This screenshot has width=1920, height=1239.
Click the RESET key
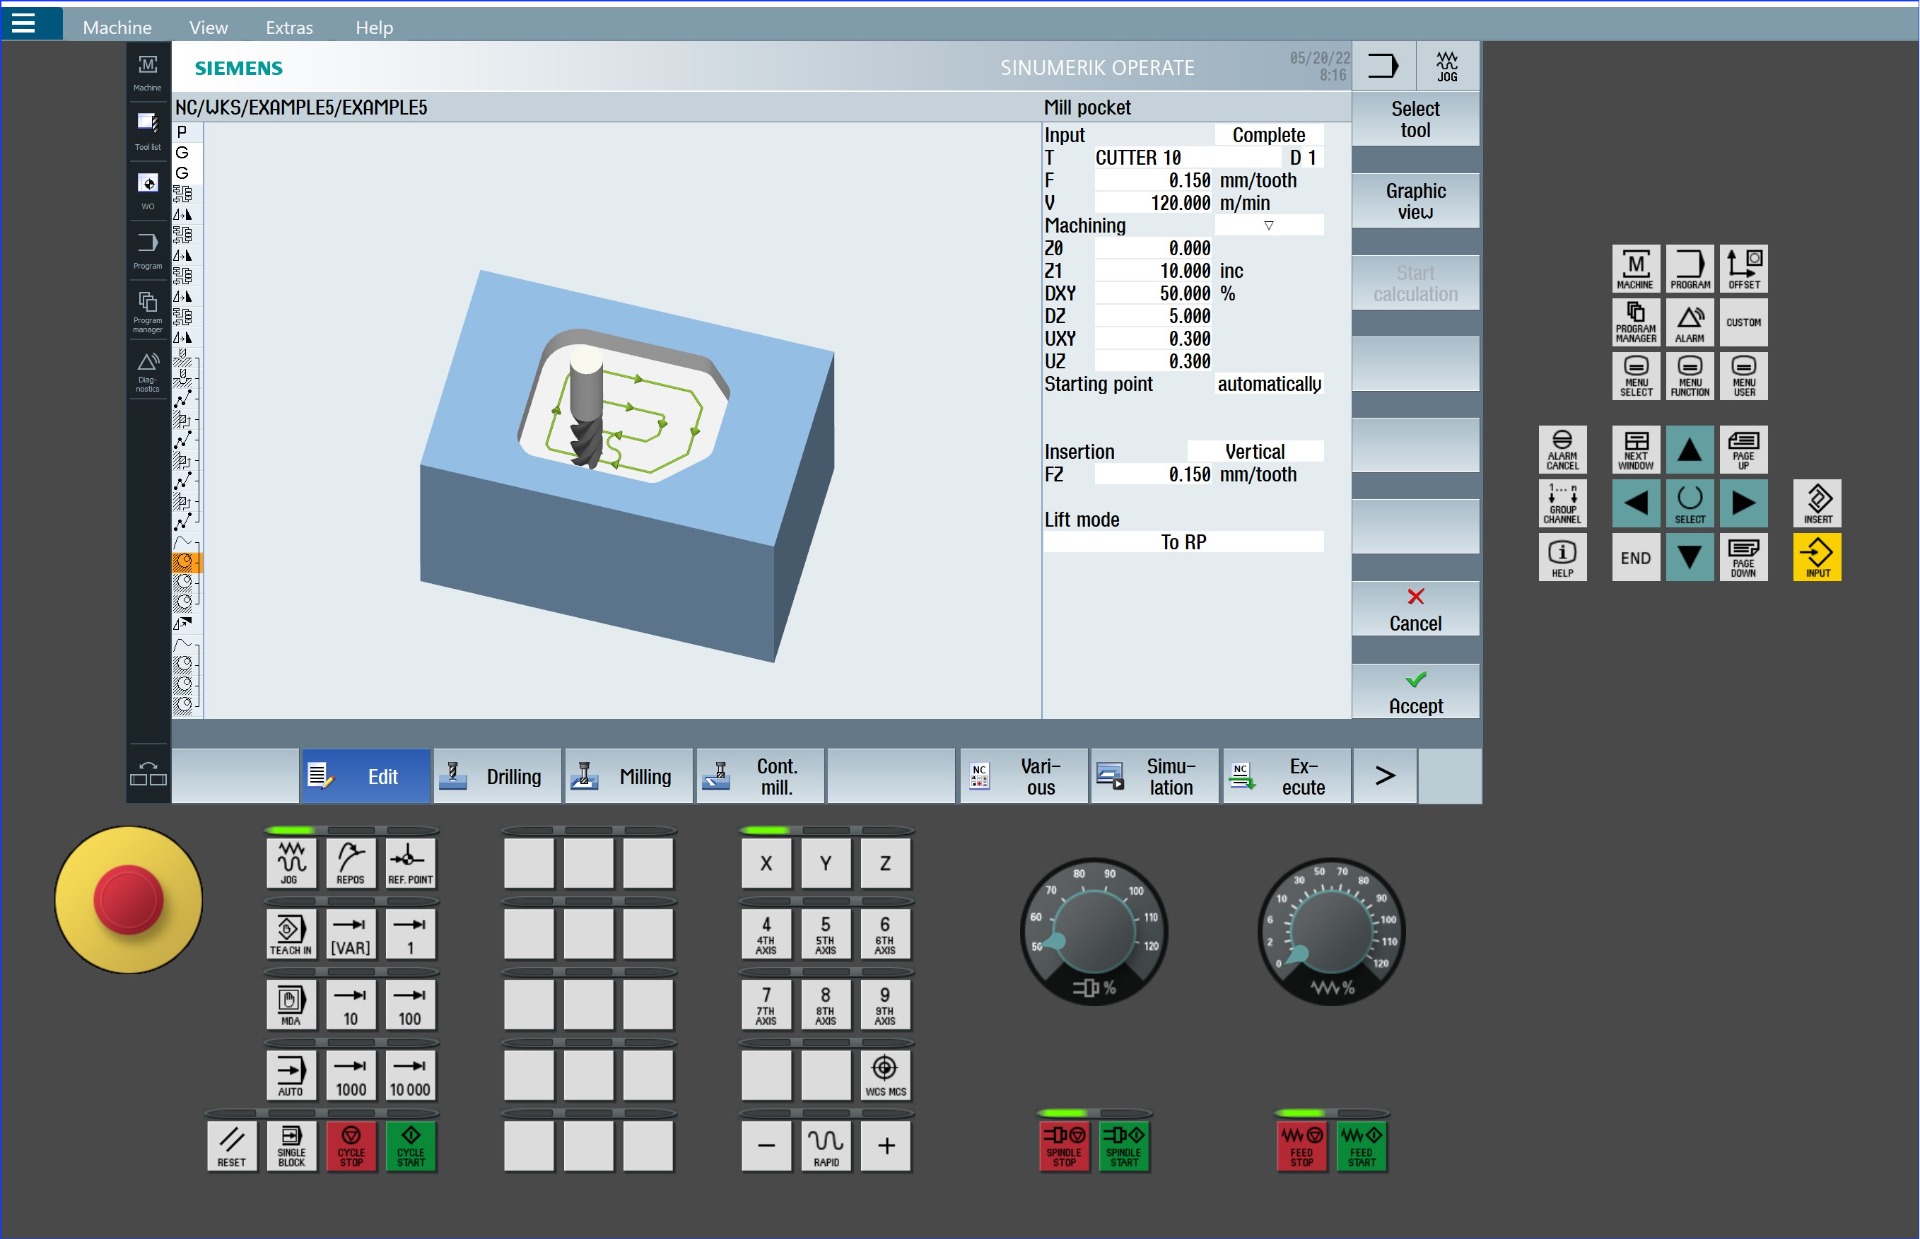(x=232, y=1145)
